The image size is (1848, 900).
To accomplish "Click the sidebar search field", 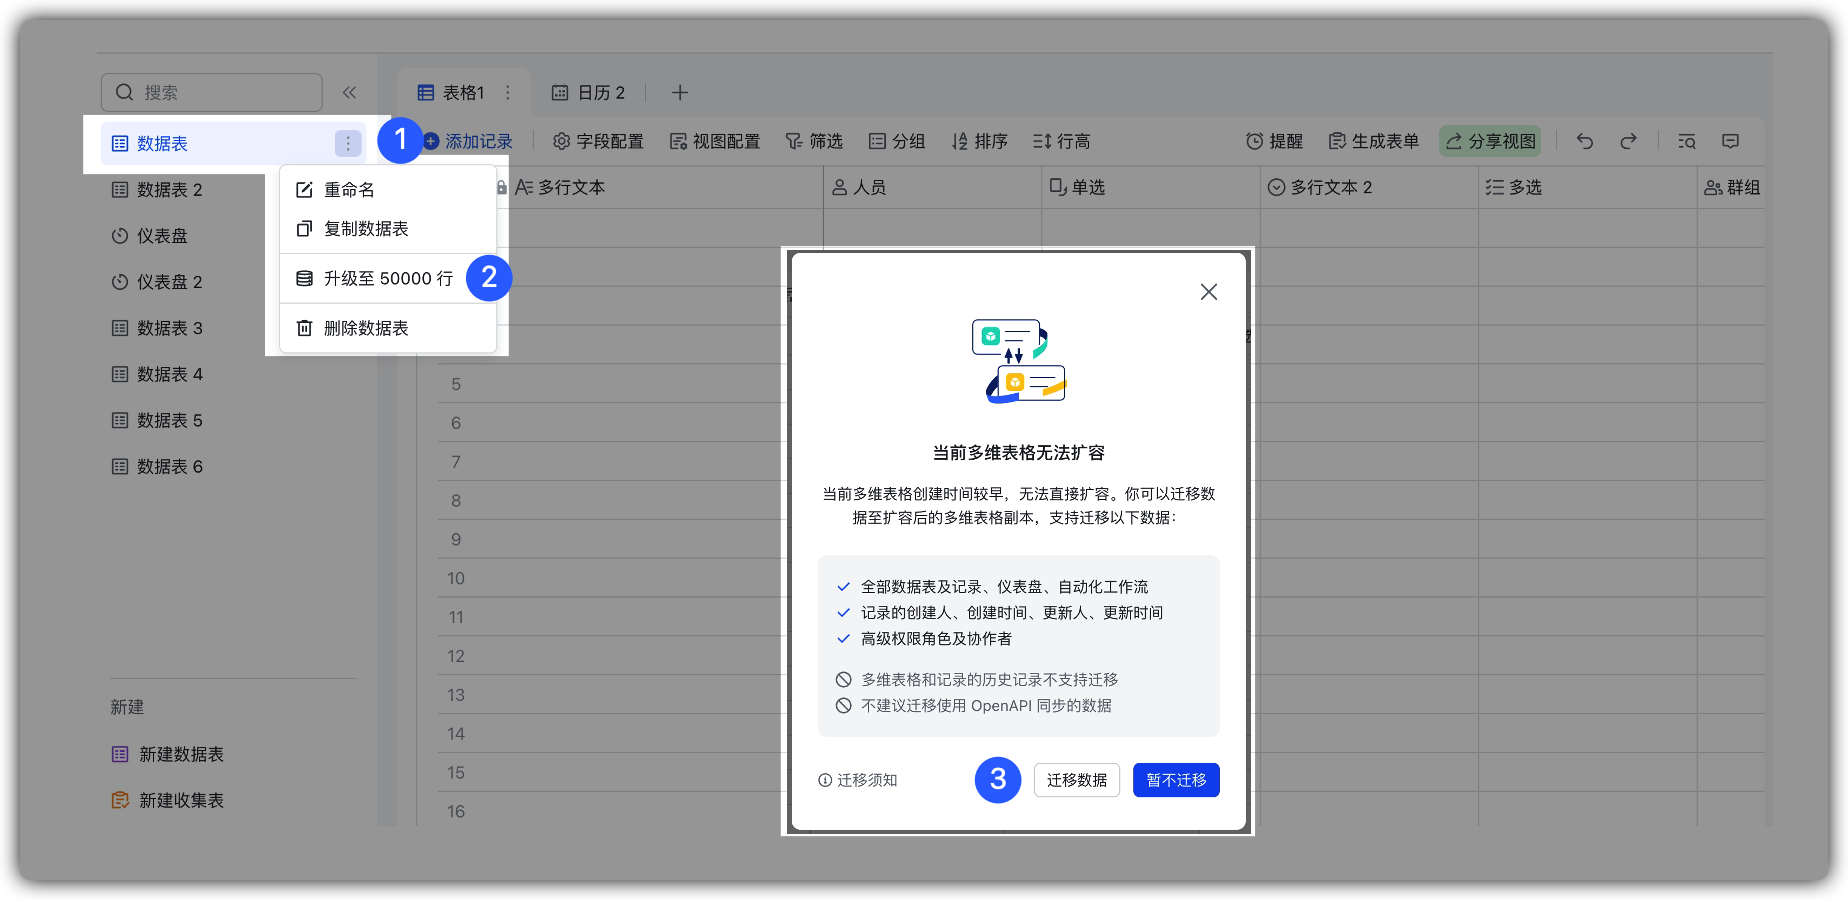I will pyautogui.click(x=211, y=91).
